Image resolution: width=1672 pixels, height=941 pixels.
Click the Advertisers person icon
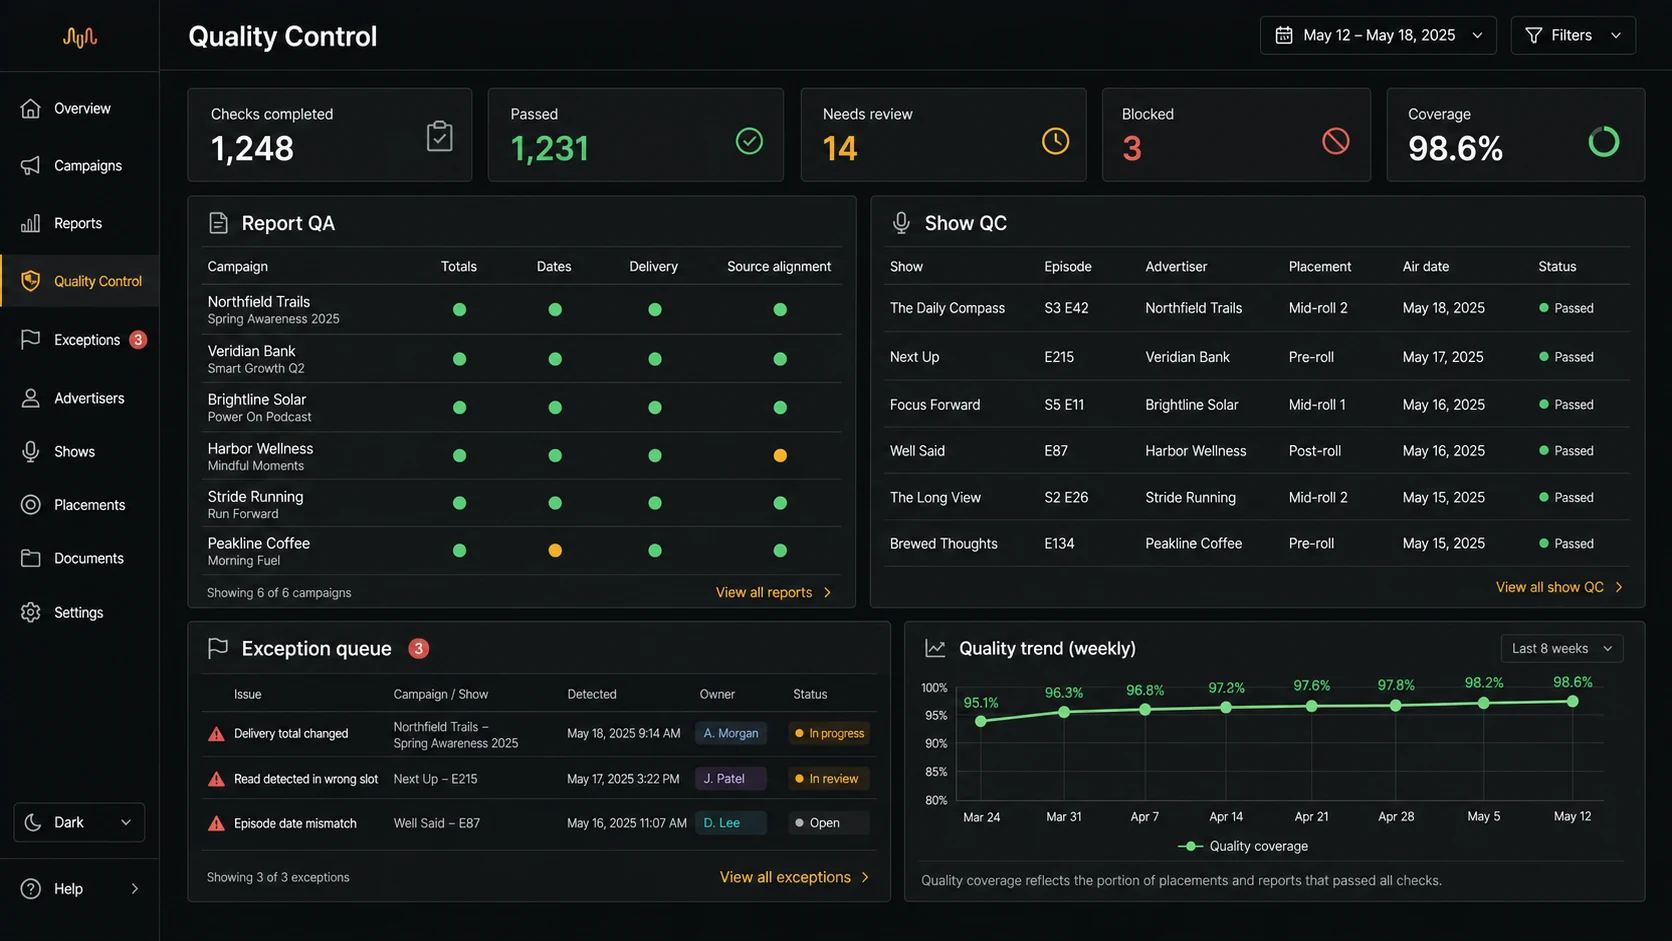31,398
